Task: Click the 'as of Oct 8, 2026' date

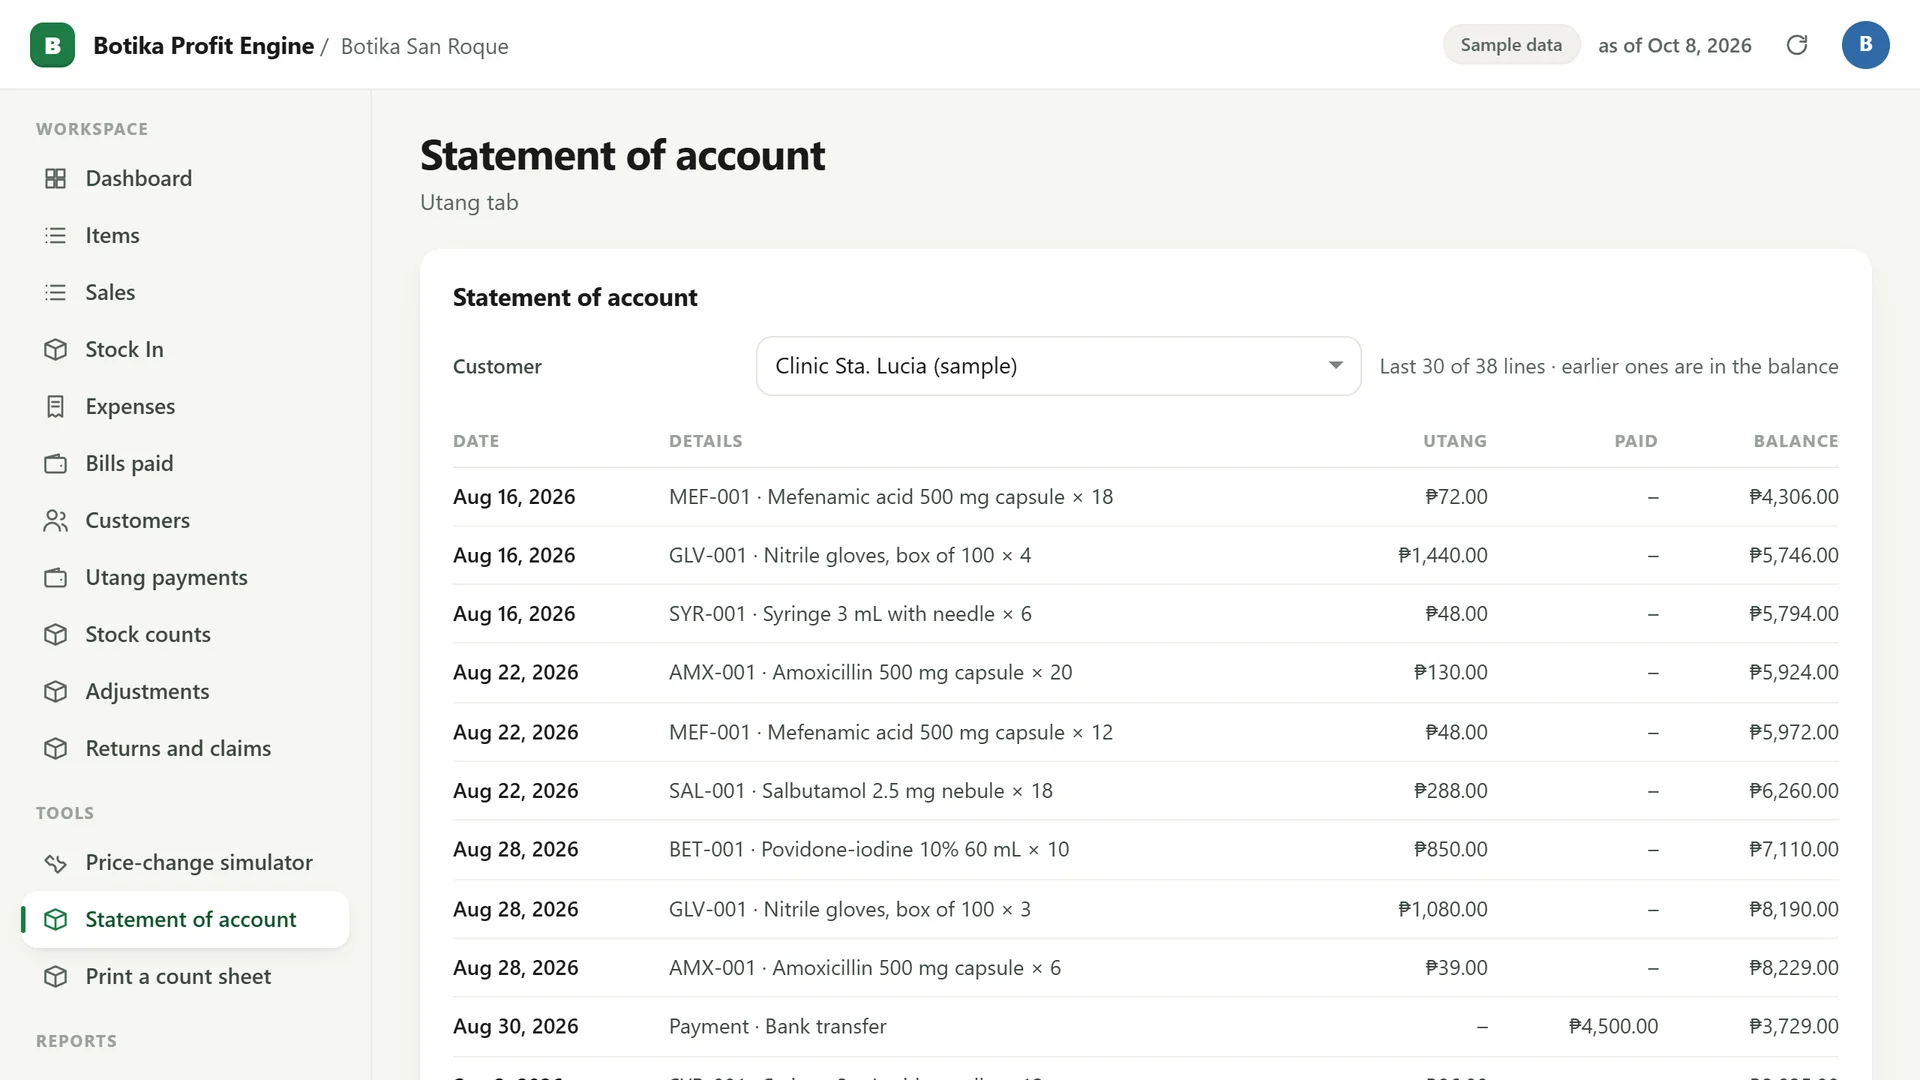Action: click(1675, 45)
